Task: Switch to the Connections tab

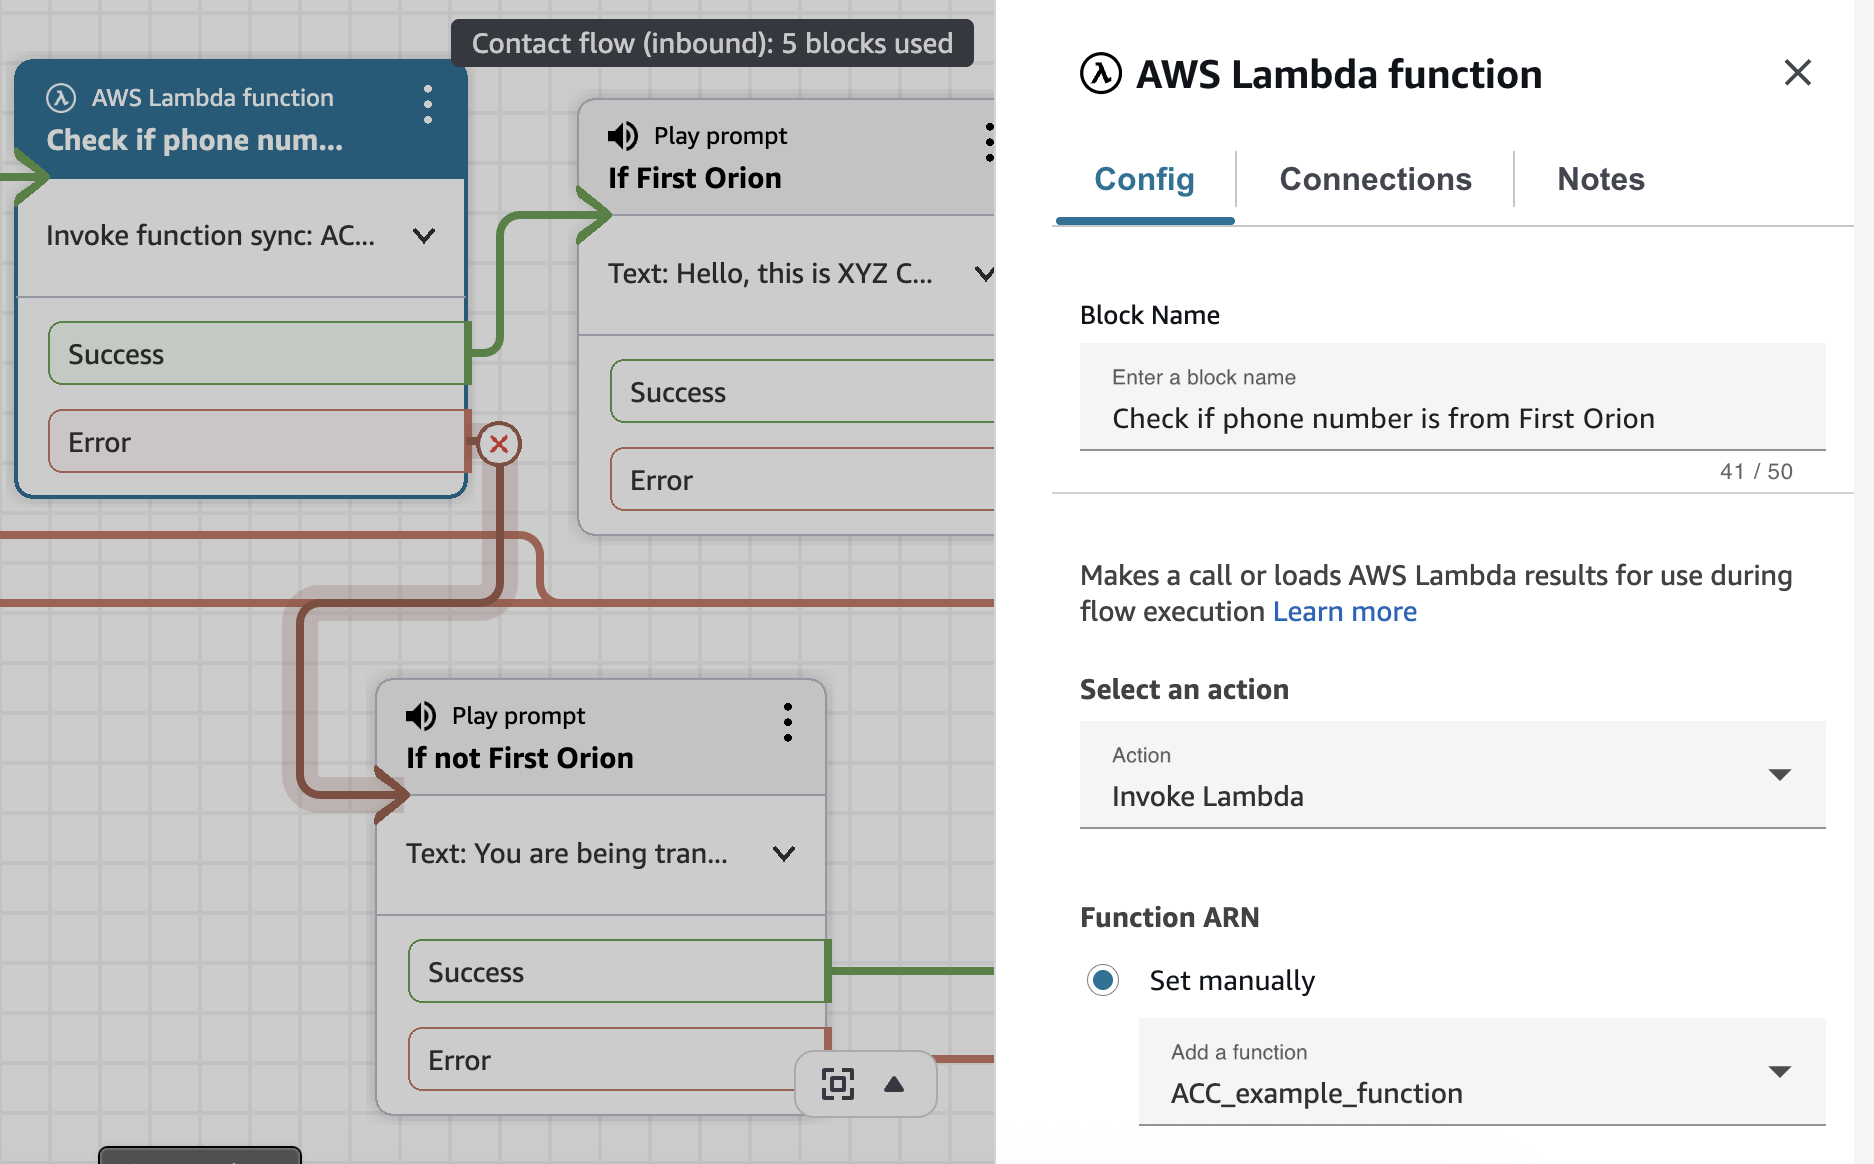Action: [x=1375, y=179]
